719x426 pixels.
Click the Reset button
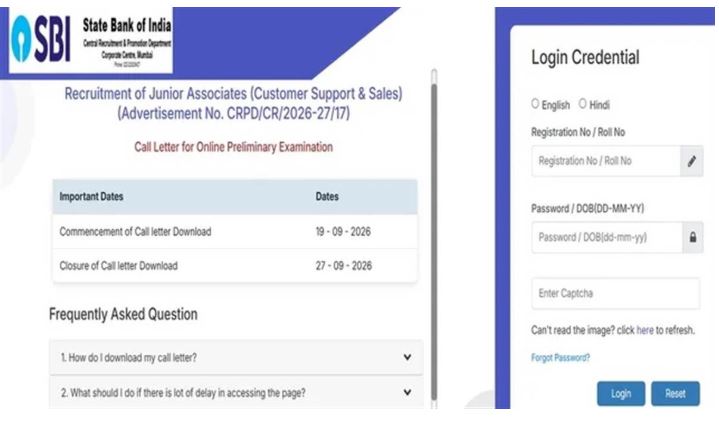pos(675,393)
